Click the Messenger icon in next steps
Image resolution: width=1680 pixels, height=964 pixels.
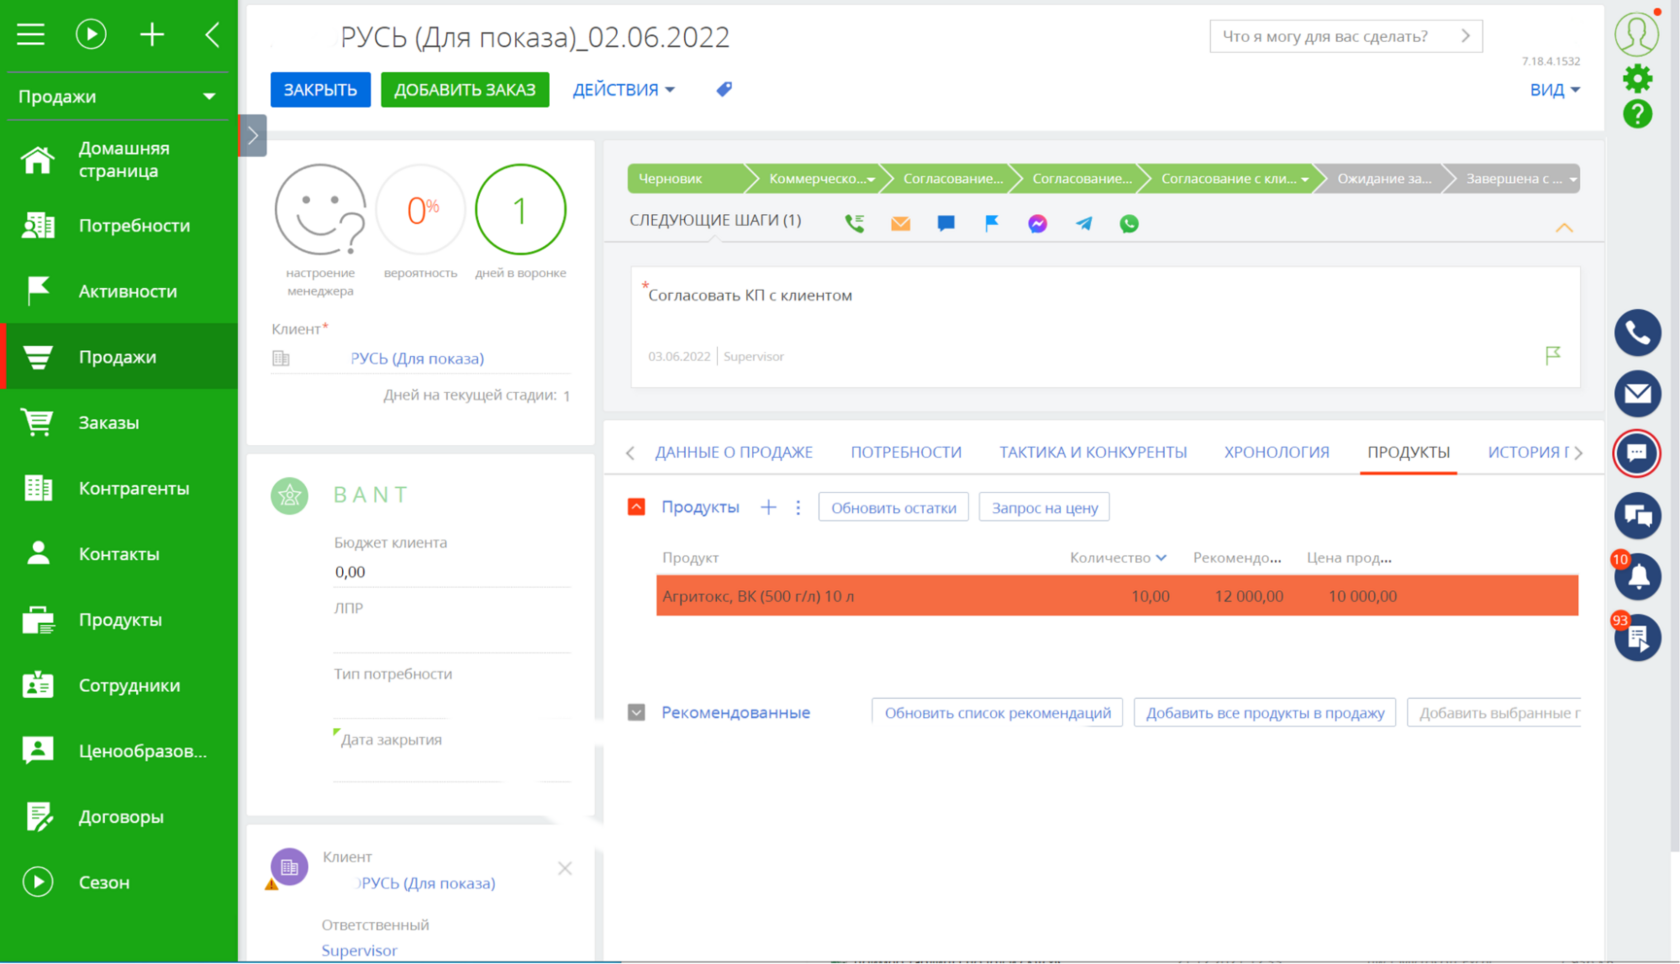click(1037, 223)
